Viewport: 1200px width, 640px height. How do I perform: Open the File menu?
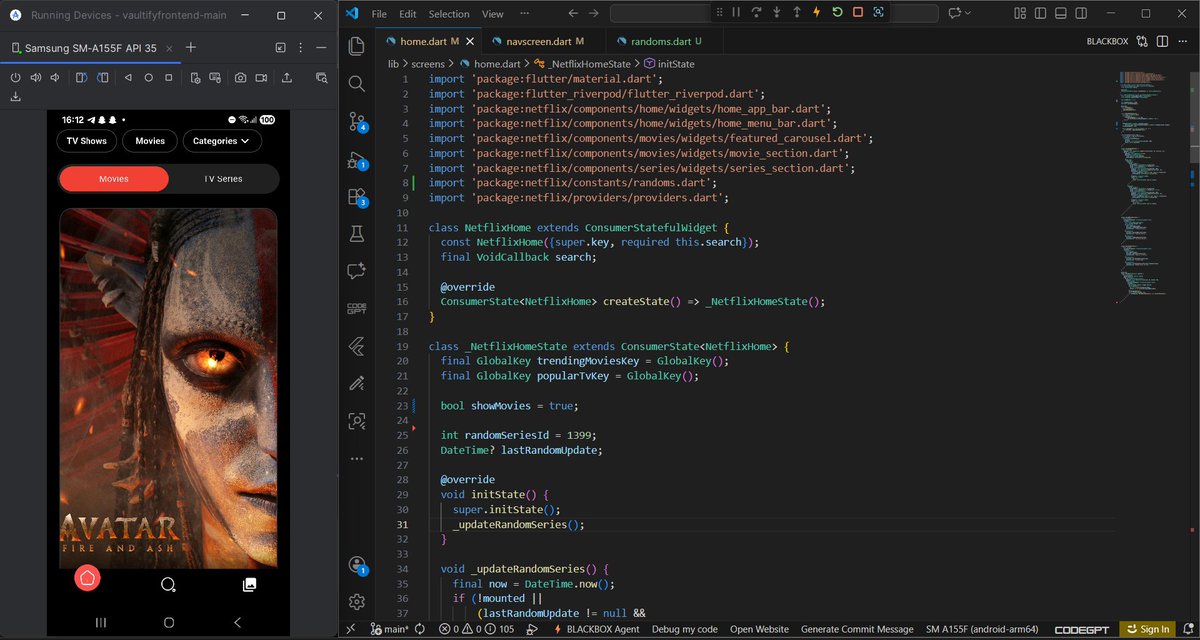click(379, 14)
